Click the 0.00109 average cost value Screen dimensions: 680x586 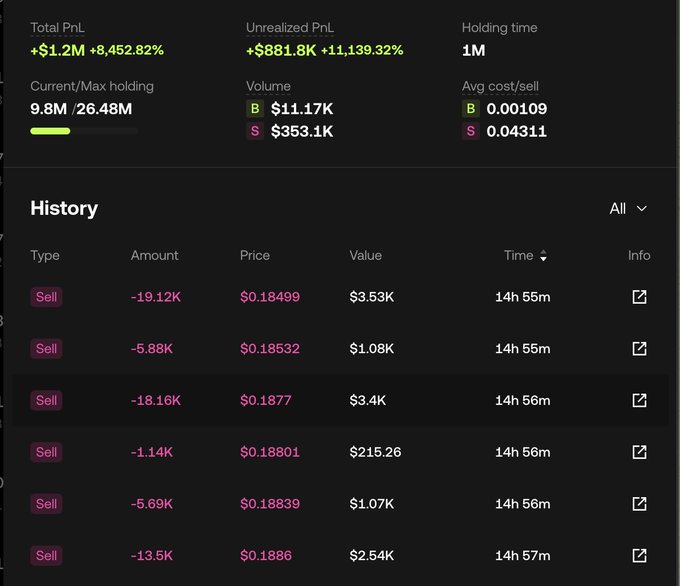coord(517,108)
